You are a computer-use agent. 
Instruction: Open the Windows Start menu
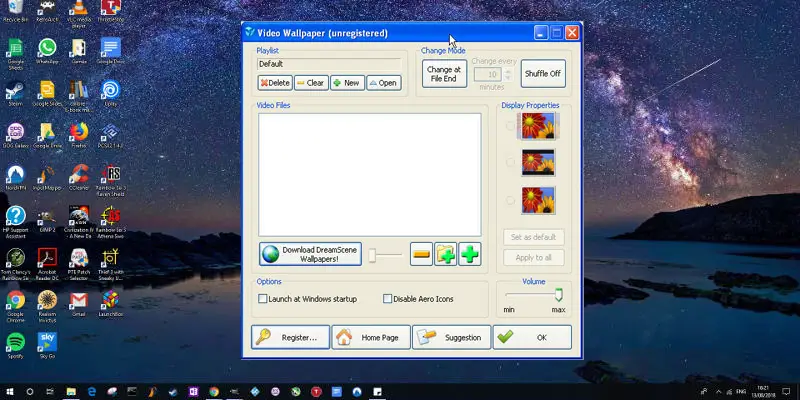(9, 392)
